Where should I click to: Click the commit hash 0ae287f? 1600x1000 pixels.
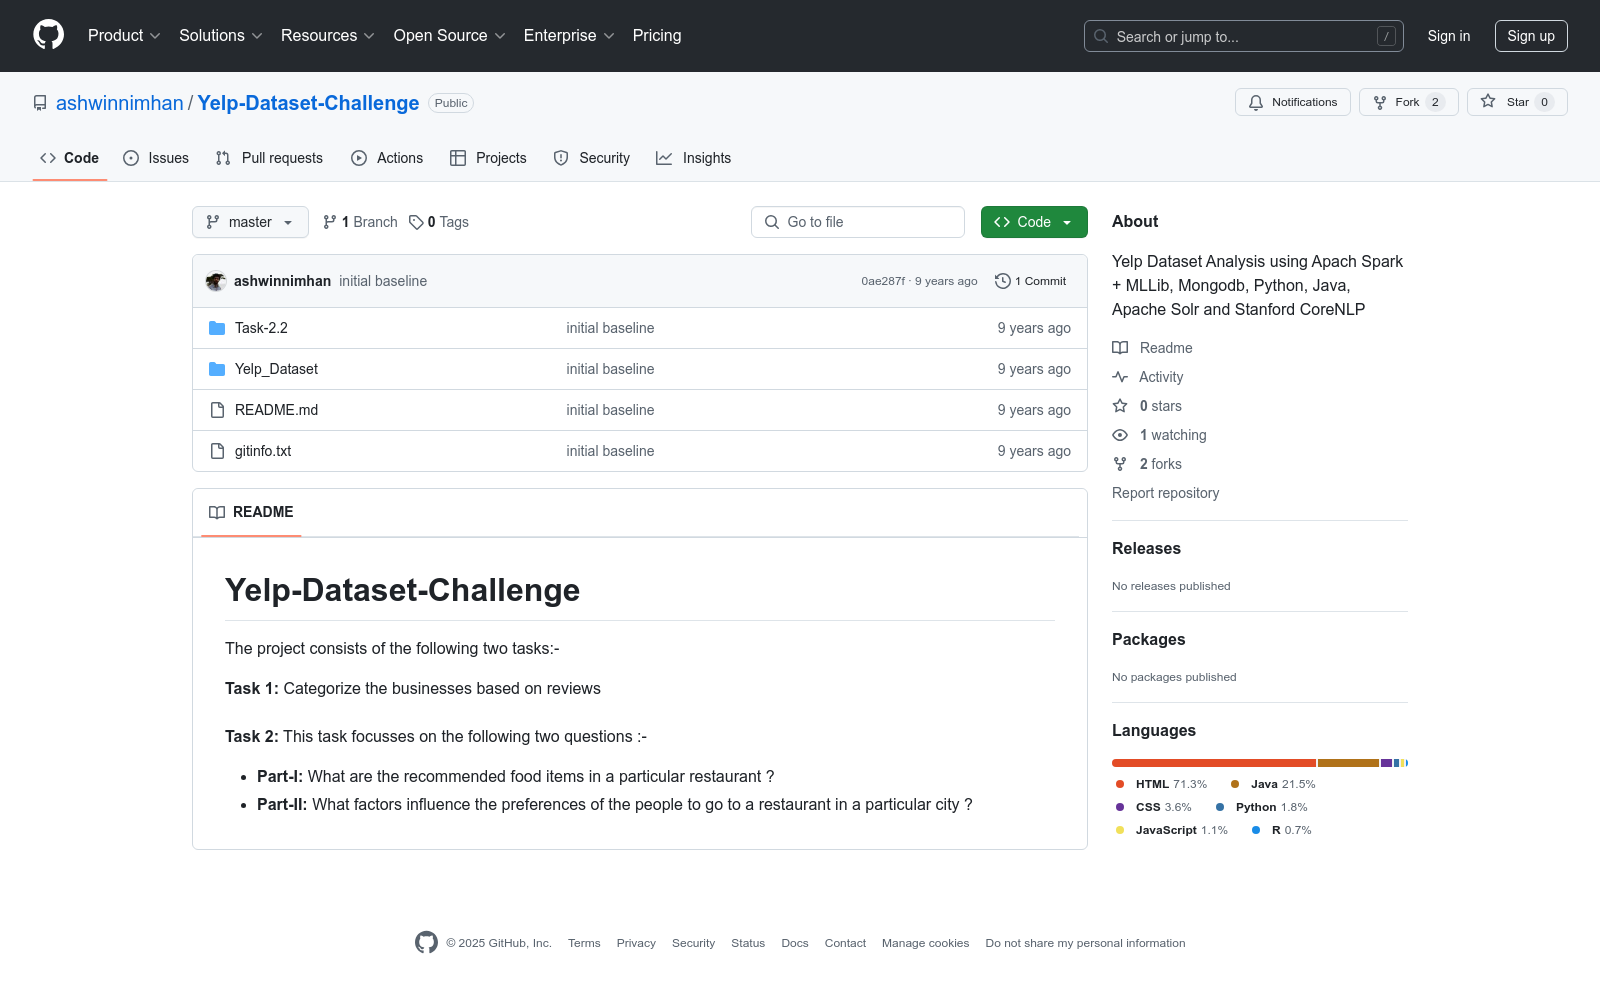click(883, 281)
